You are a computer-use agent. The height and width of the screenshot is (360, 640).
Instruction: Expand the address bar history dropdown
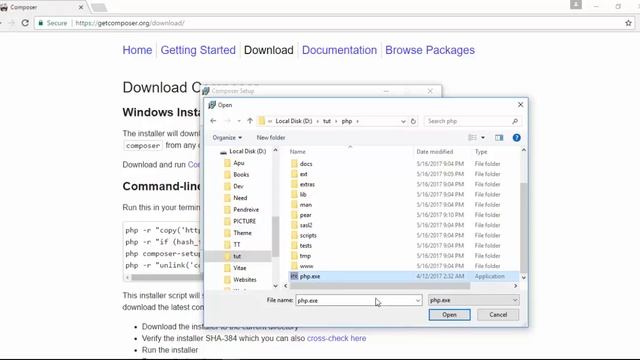(403, 121)
